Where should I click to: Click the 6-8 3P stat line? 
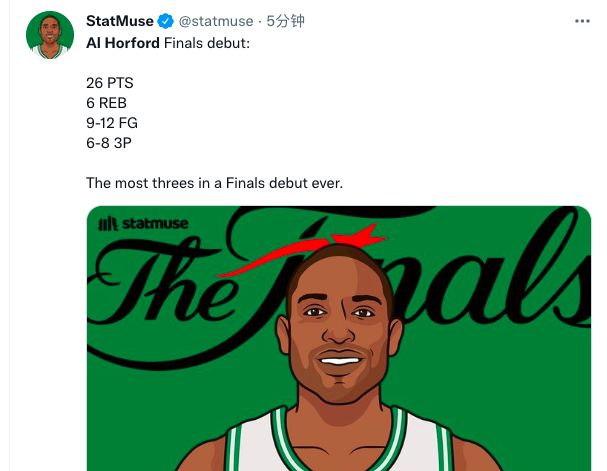[109, 143]
